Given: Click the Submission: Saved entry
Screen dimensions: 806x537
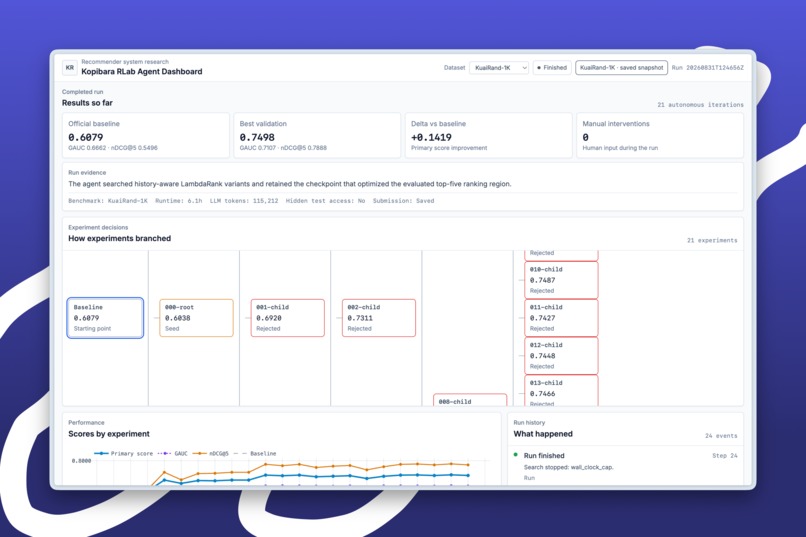Looking at the screenshot, I should point(404,201).
